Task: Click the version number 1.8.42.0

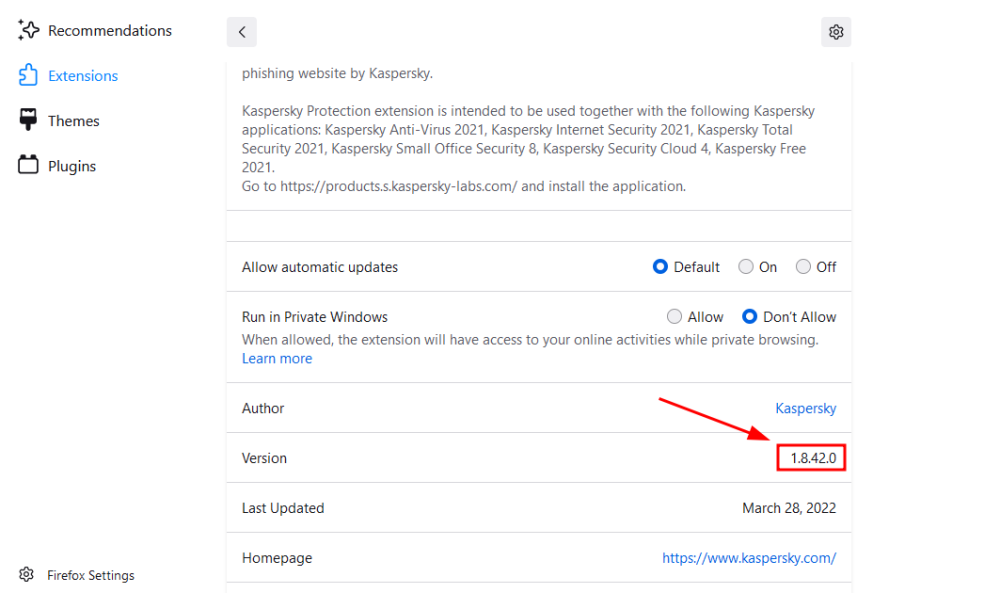Action: (812, 458)
